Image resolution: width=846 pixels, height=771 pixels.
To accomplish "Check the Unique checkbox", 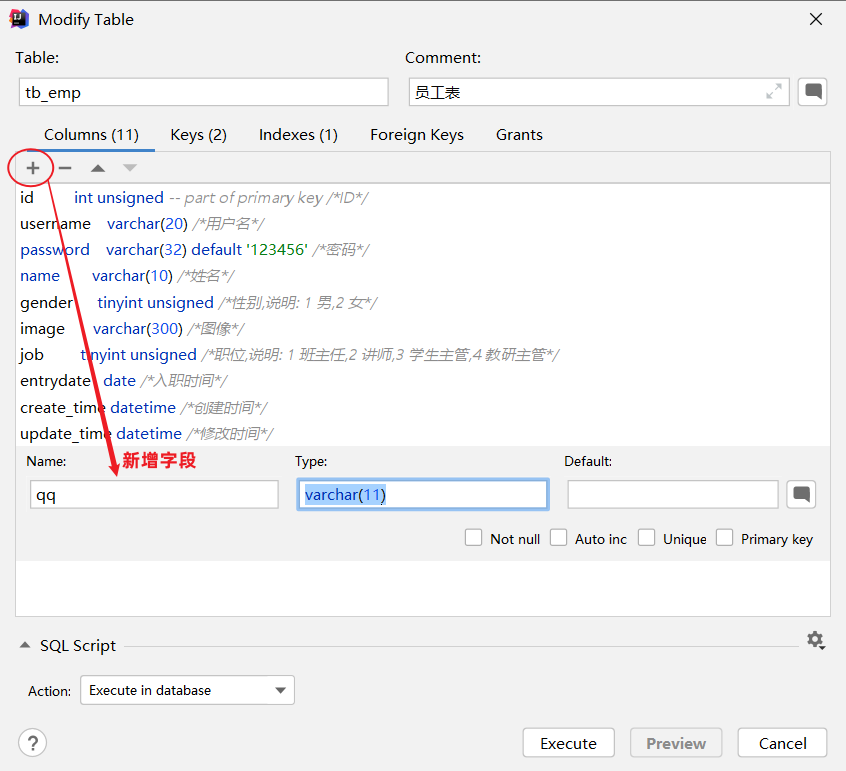I will [x=647, y=538].
